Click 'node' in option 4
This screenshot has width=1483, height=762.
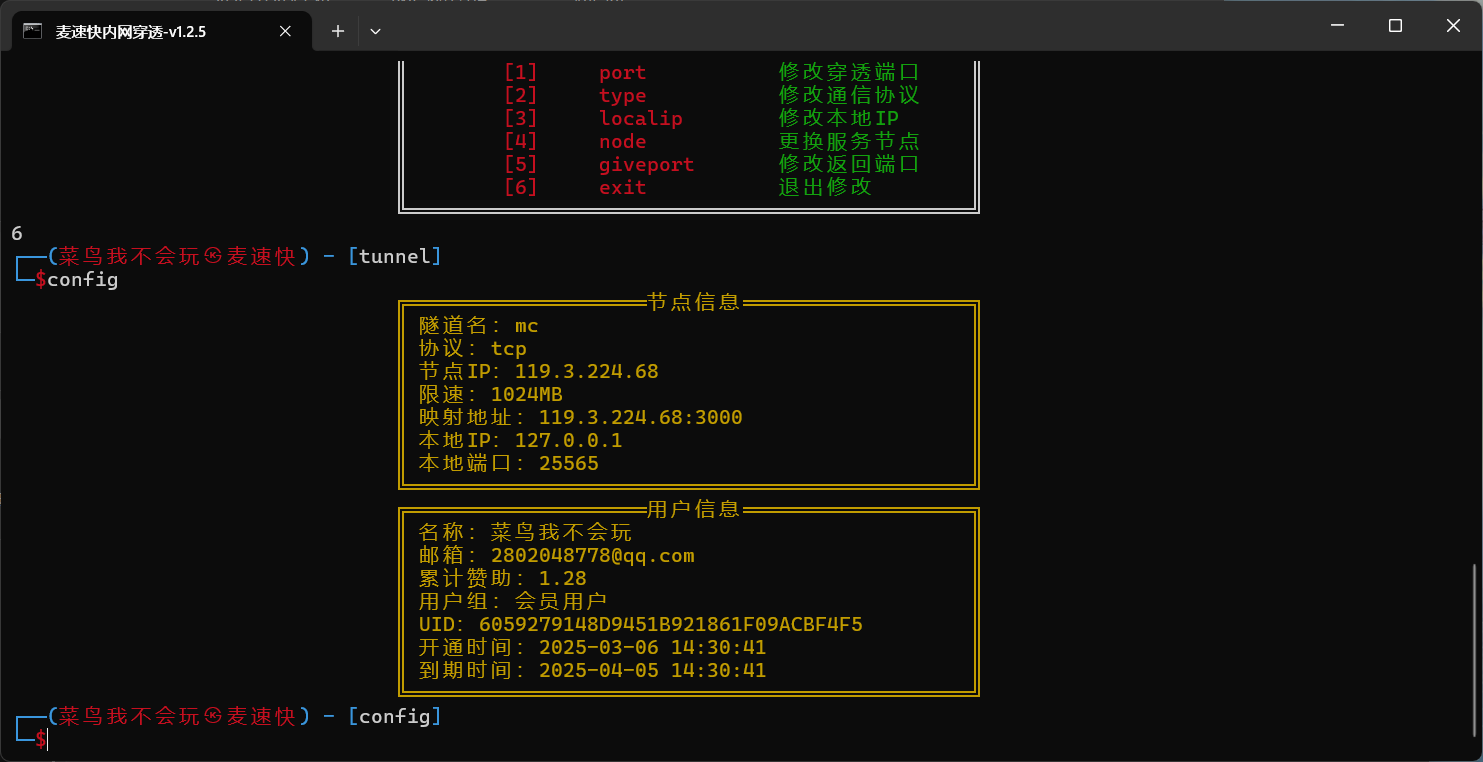tap(622, 142)
